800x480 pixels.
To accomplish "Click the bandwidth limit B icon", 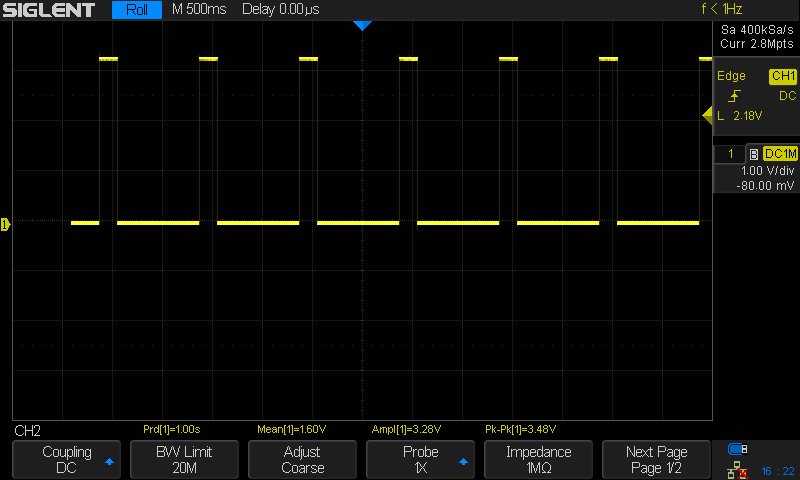I will pyautogui.click(x=754, y=154).
